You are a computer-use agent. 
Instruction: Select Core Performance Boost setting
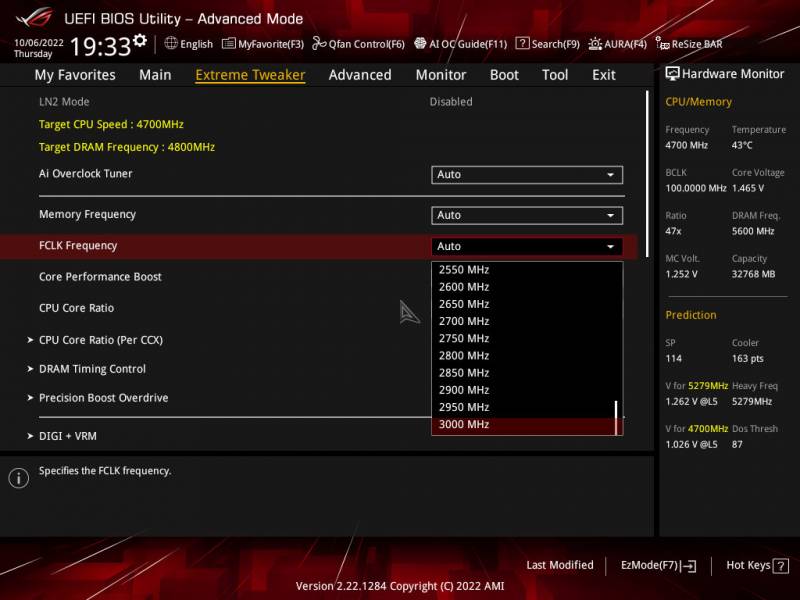(100, 277)
